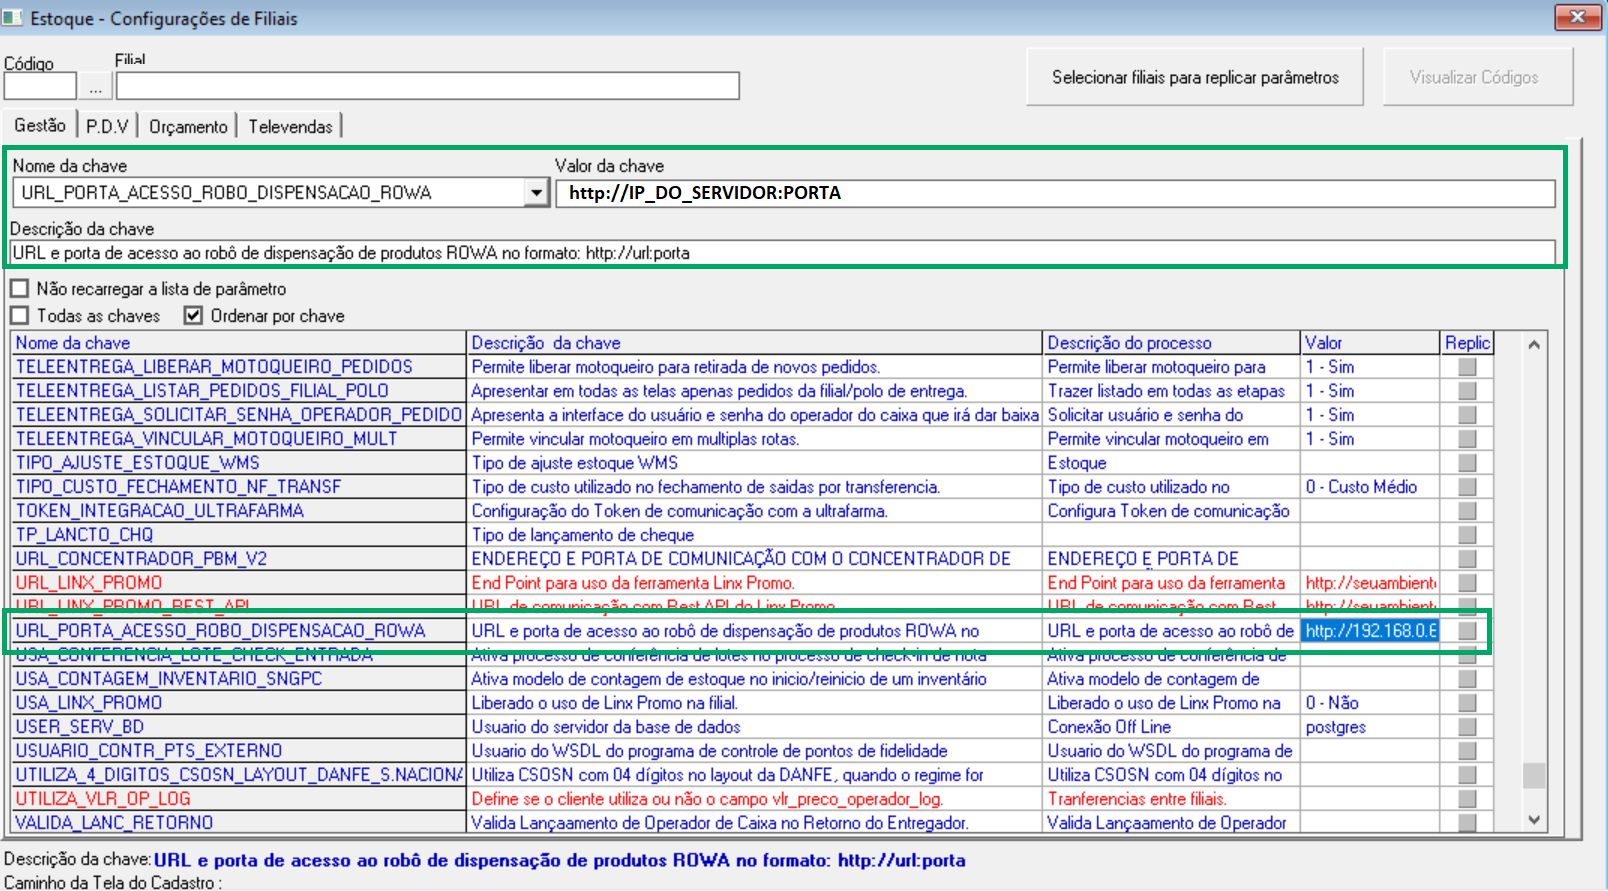Click the Nome da chave combo box text

point(268,192)
